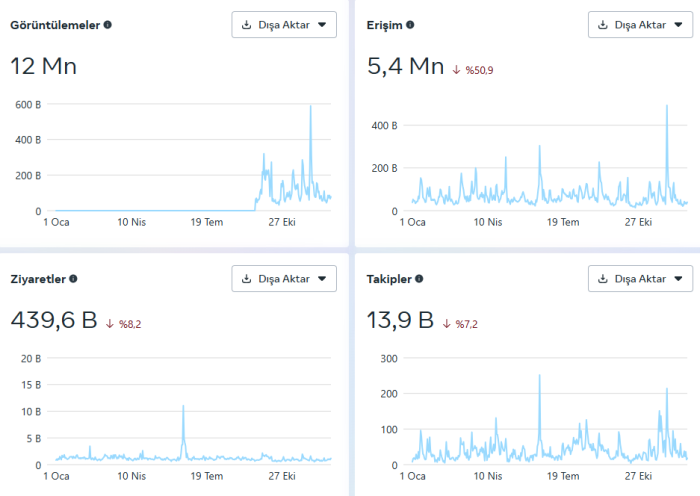Click the Dışa Aktar label in the Erişim card
Viewport: 700px width, 496px height.
(x=638, y=25)
